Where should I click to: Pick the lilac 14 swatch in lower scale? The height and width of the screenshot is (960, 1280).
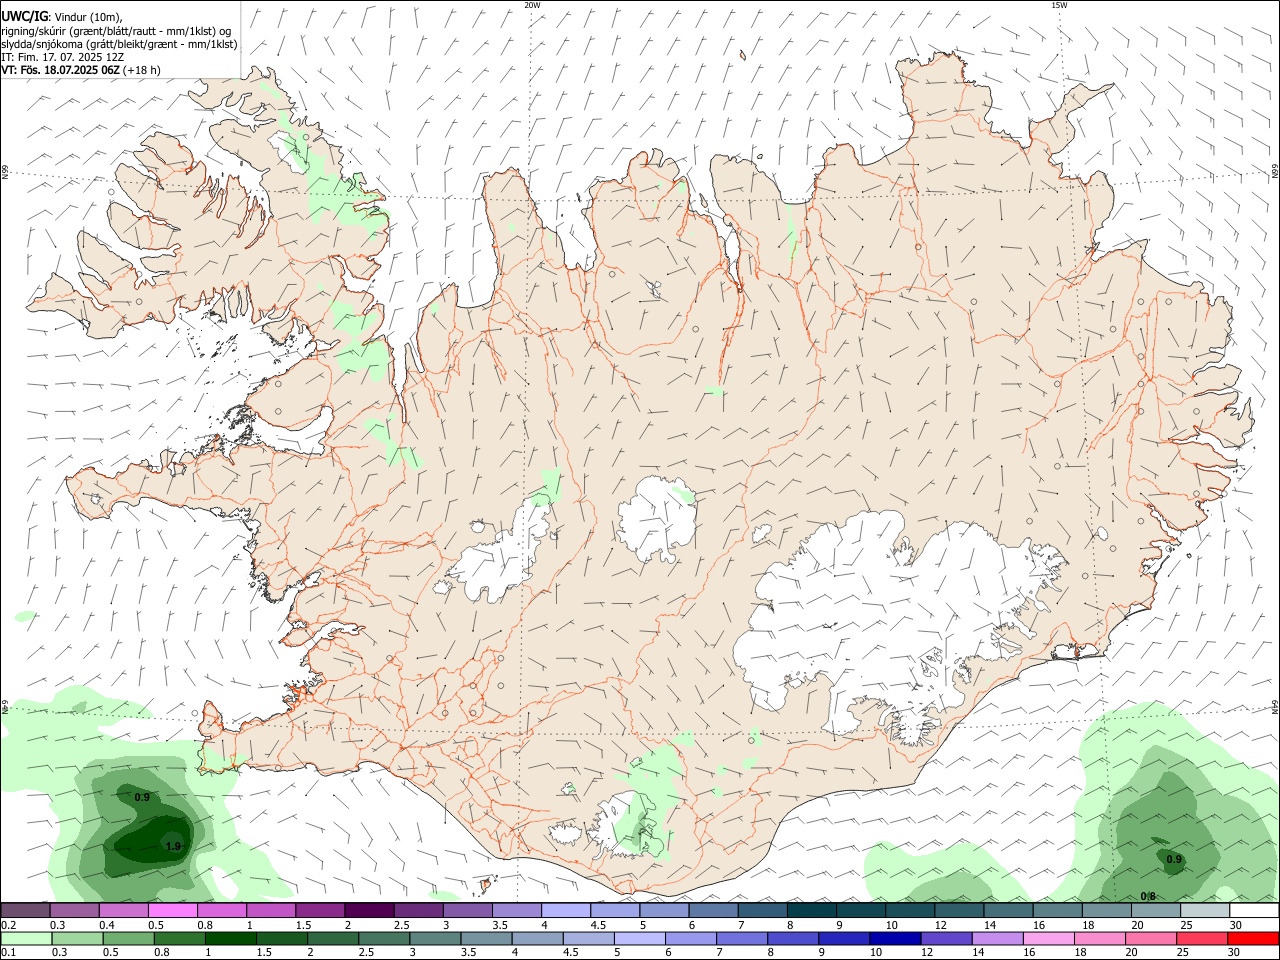tap(997, 938)
